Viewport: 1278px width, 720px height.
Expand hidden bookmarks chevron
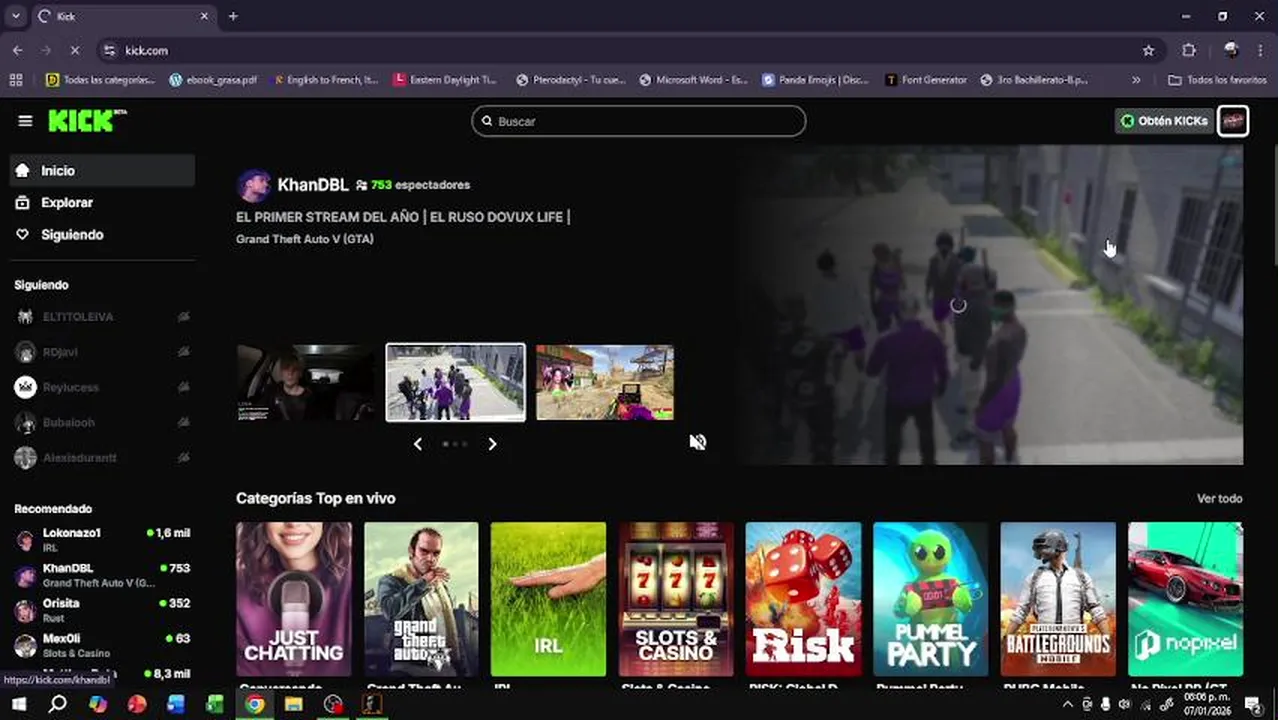tap(1136, 80)
